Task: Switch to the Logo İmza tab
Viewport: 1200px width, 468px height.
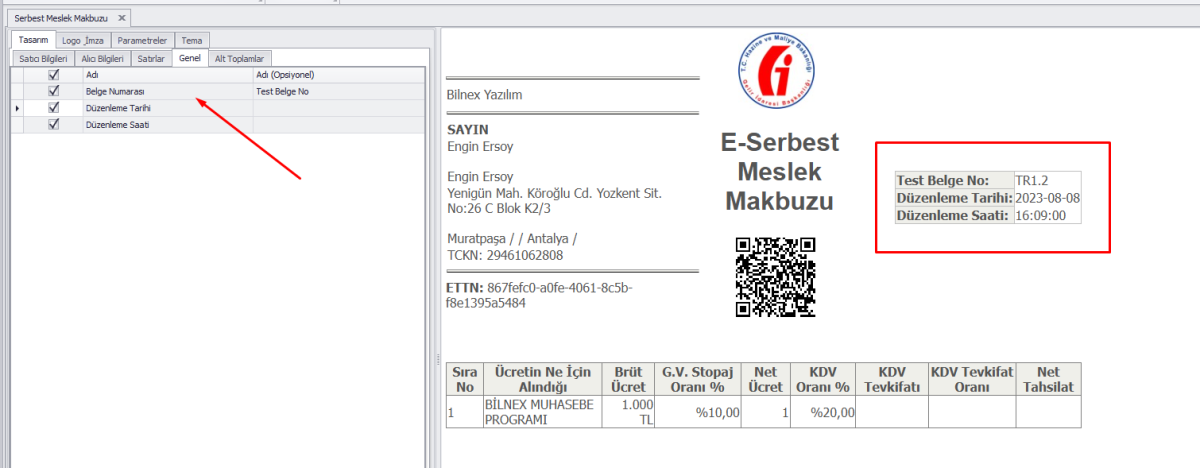Action: tap(82, 40)
